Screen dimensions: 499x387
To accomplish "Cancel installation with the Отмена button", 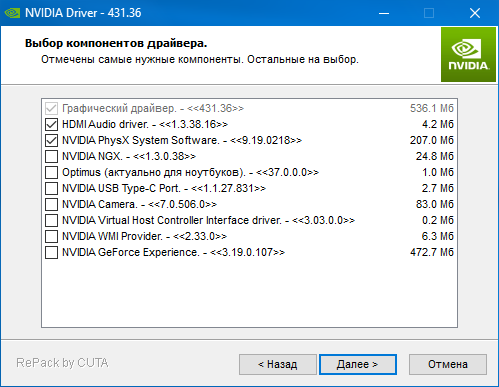I will [448, 364].
